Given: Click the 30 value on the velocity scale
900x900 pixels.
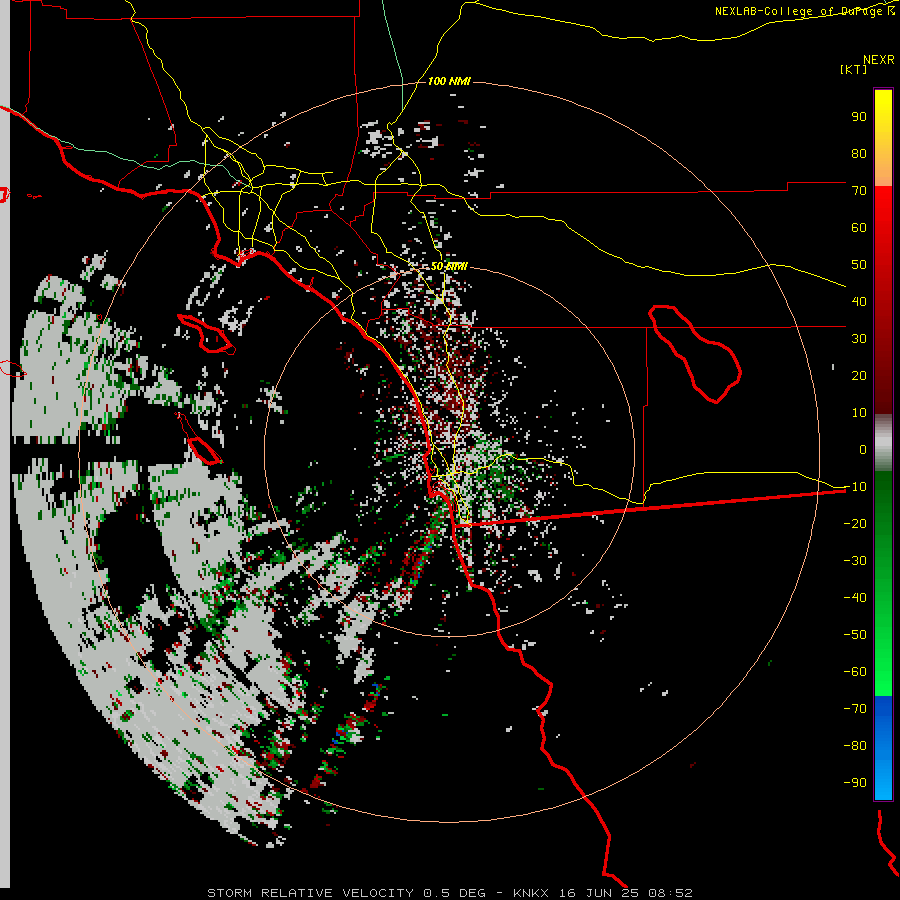Looking at the screenshot, I should (x=859, y=339).
